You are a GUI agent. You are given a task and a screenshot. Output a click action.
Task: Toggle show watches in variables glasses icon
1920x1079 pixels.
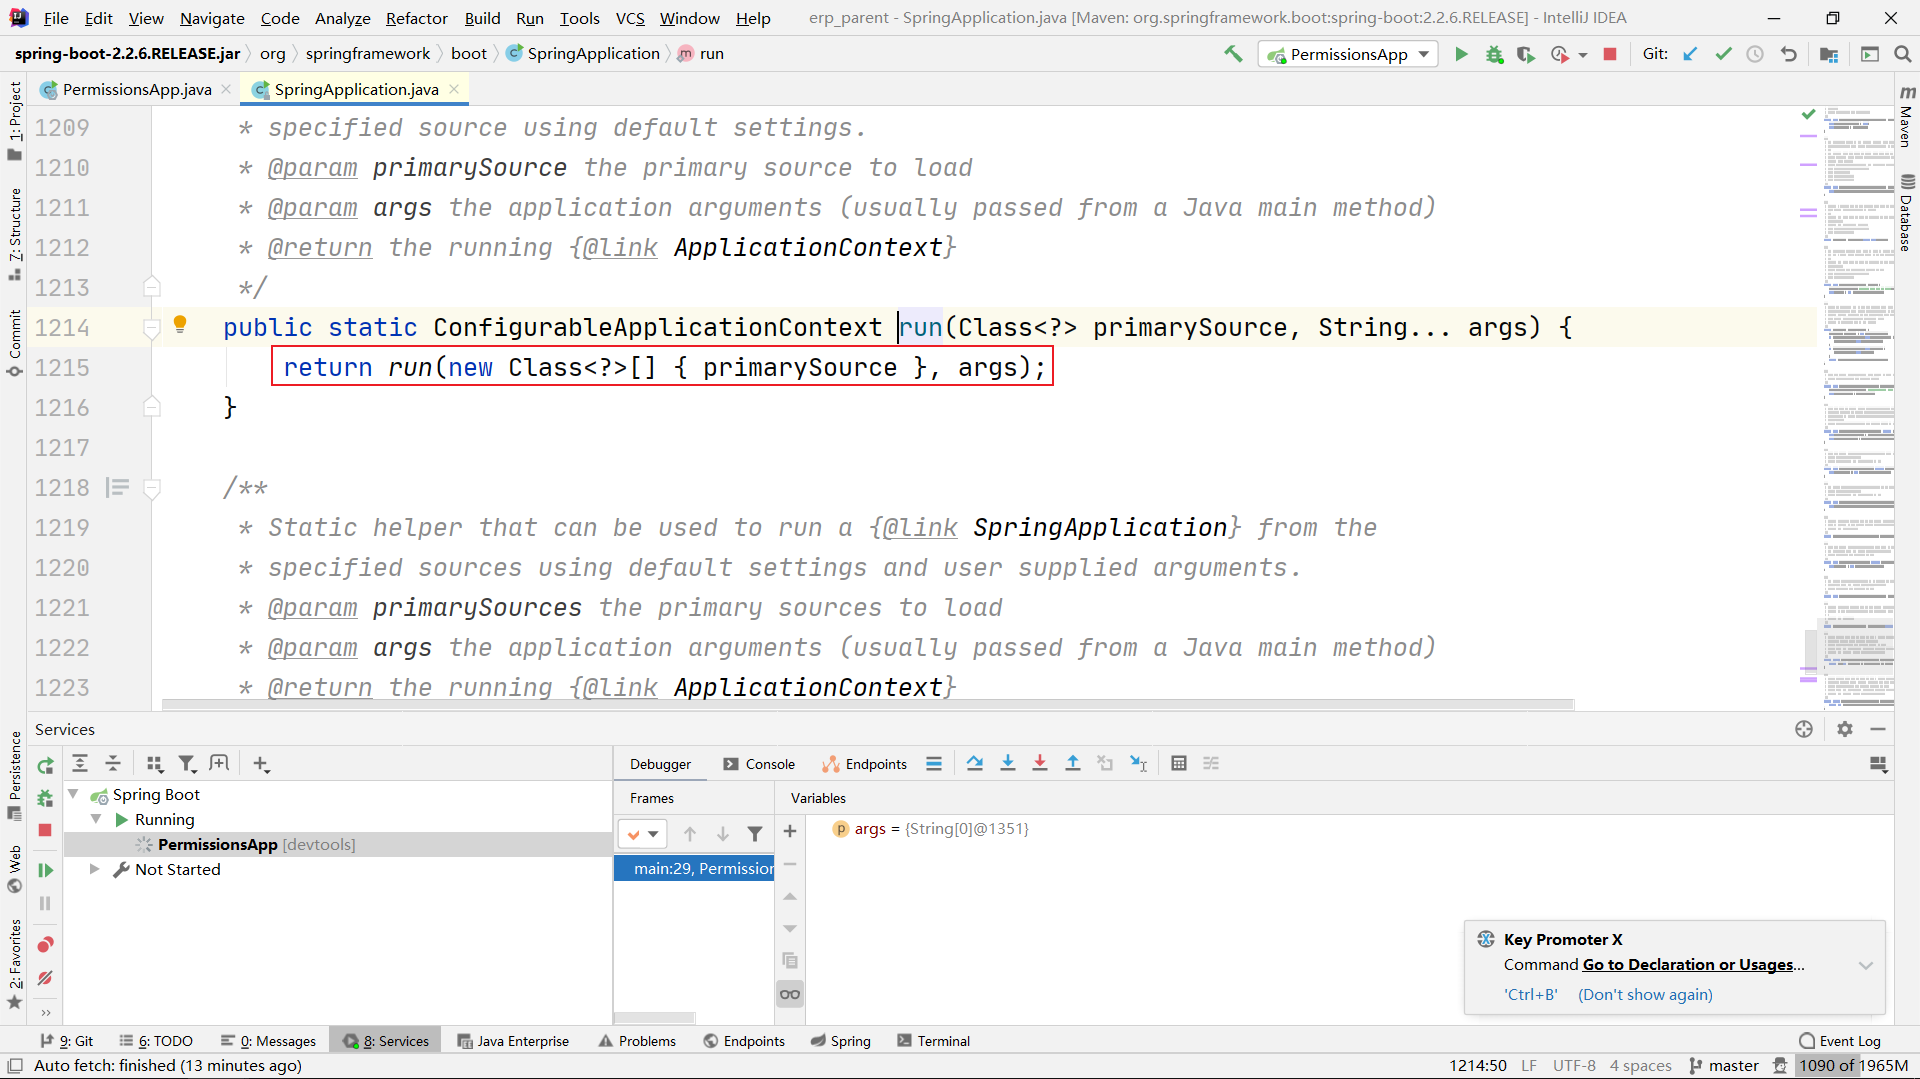[x=790, y=993]
